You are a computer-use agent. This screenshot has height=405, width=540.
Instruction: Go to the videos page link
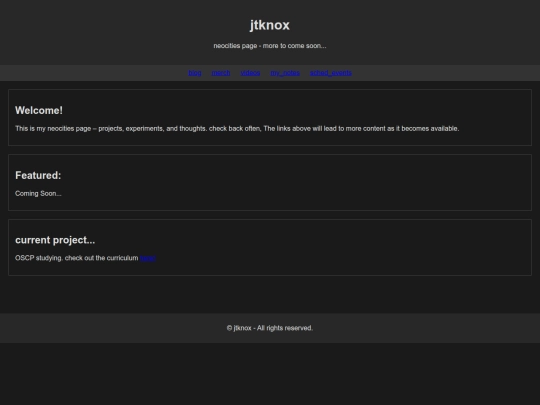250,73
